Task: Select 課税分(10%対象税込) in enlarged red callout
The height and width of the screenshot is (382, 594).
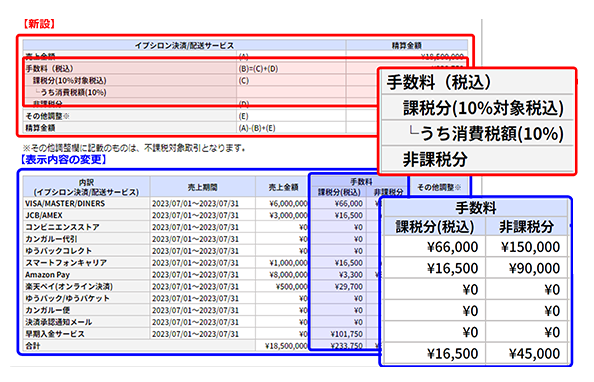Action: tap(483, 108)
